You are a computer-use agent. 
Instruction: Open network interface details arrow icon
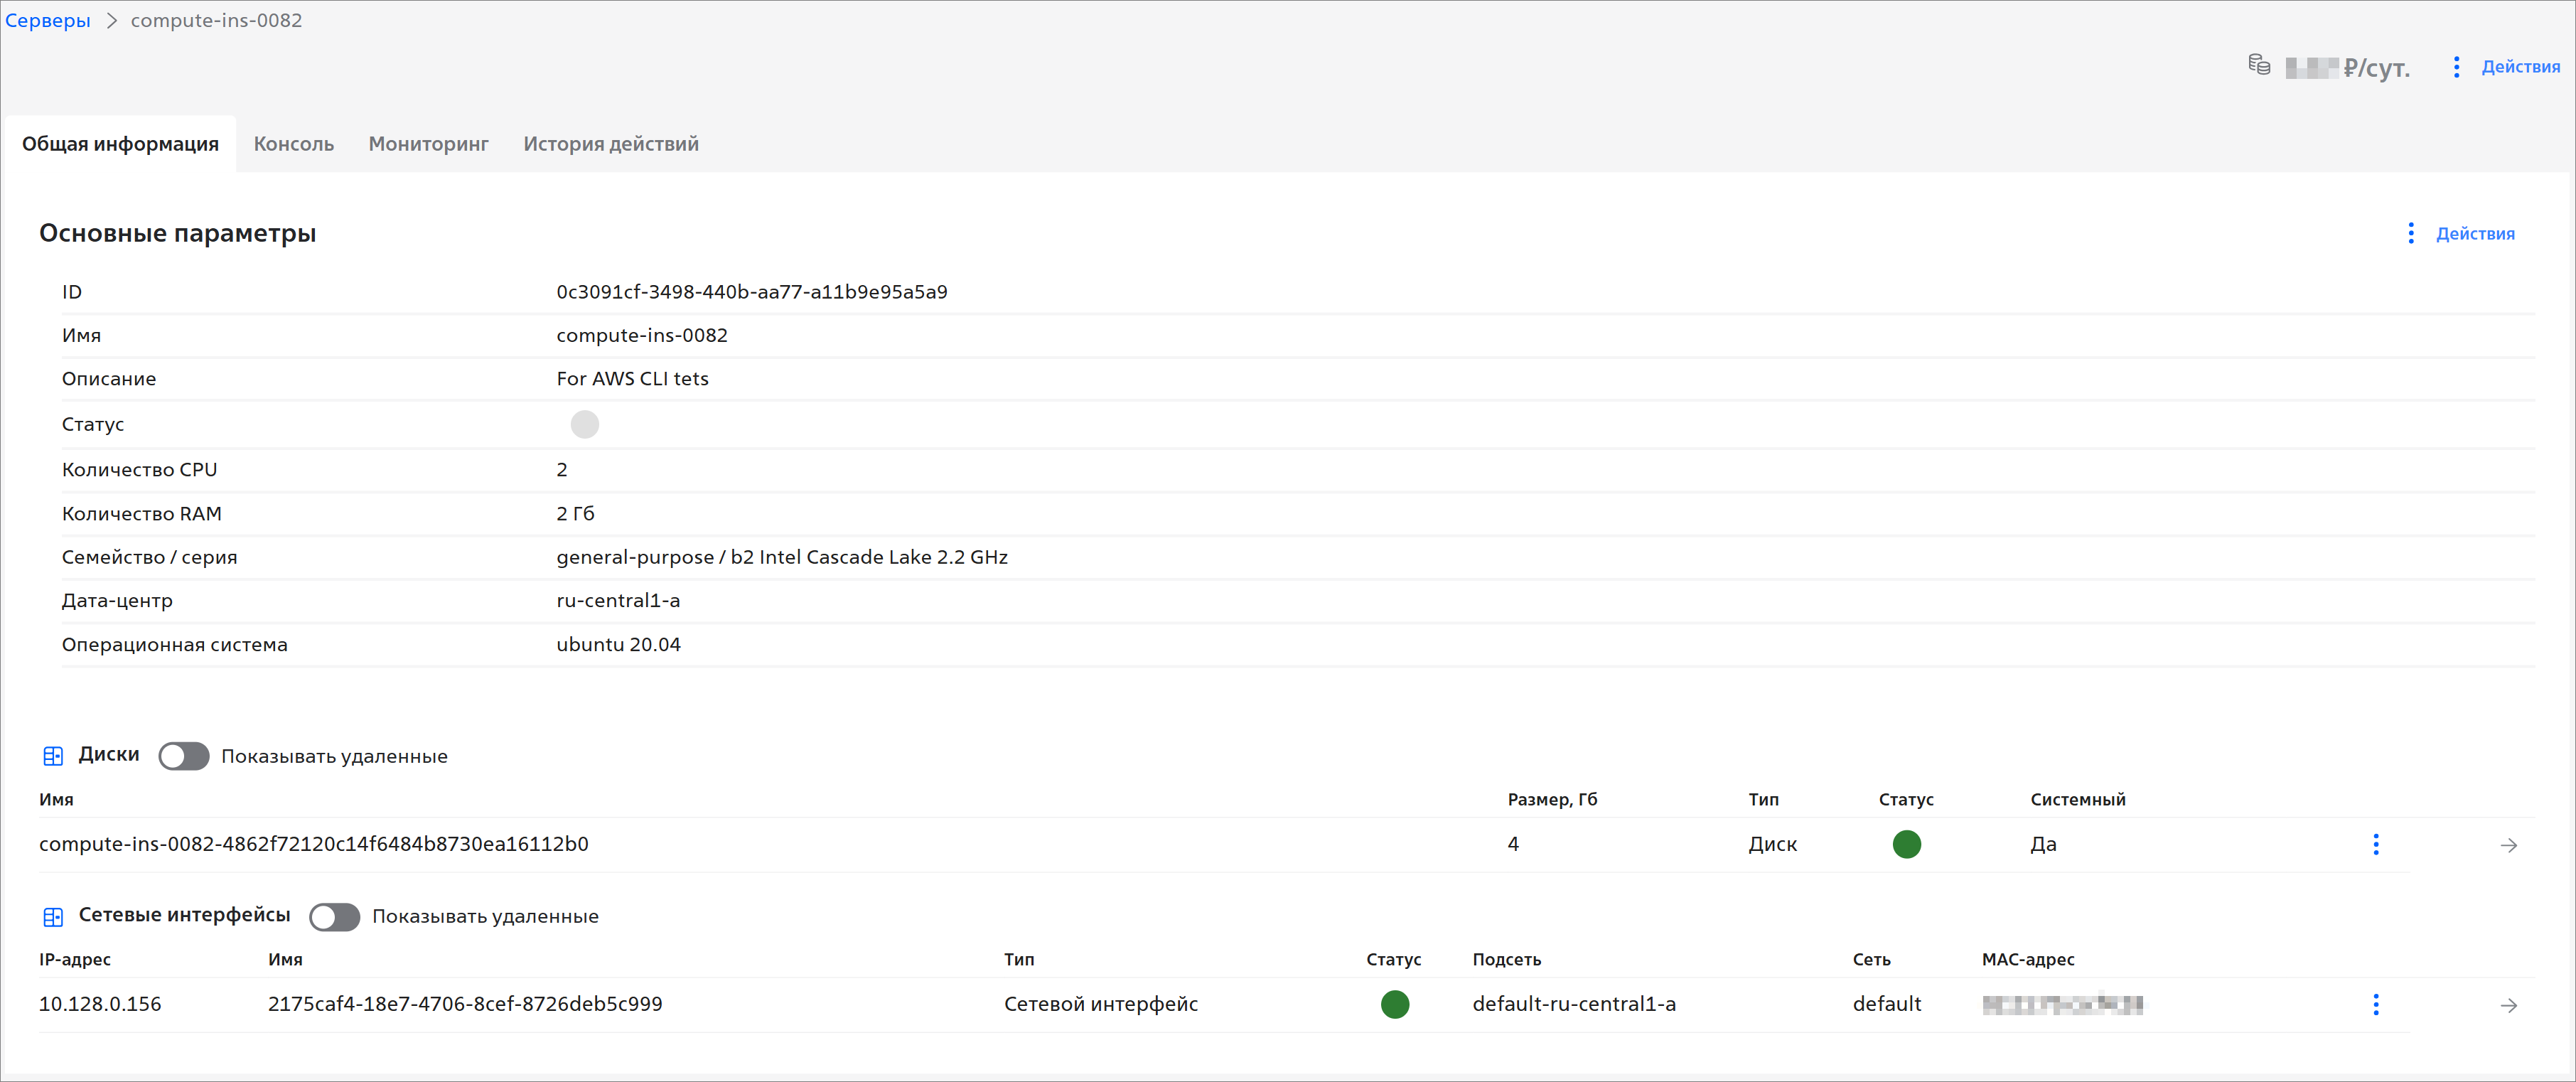click(2508, 1006)
